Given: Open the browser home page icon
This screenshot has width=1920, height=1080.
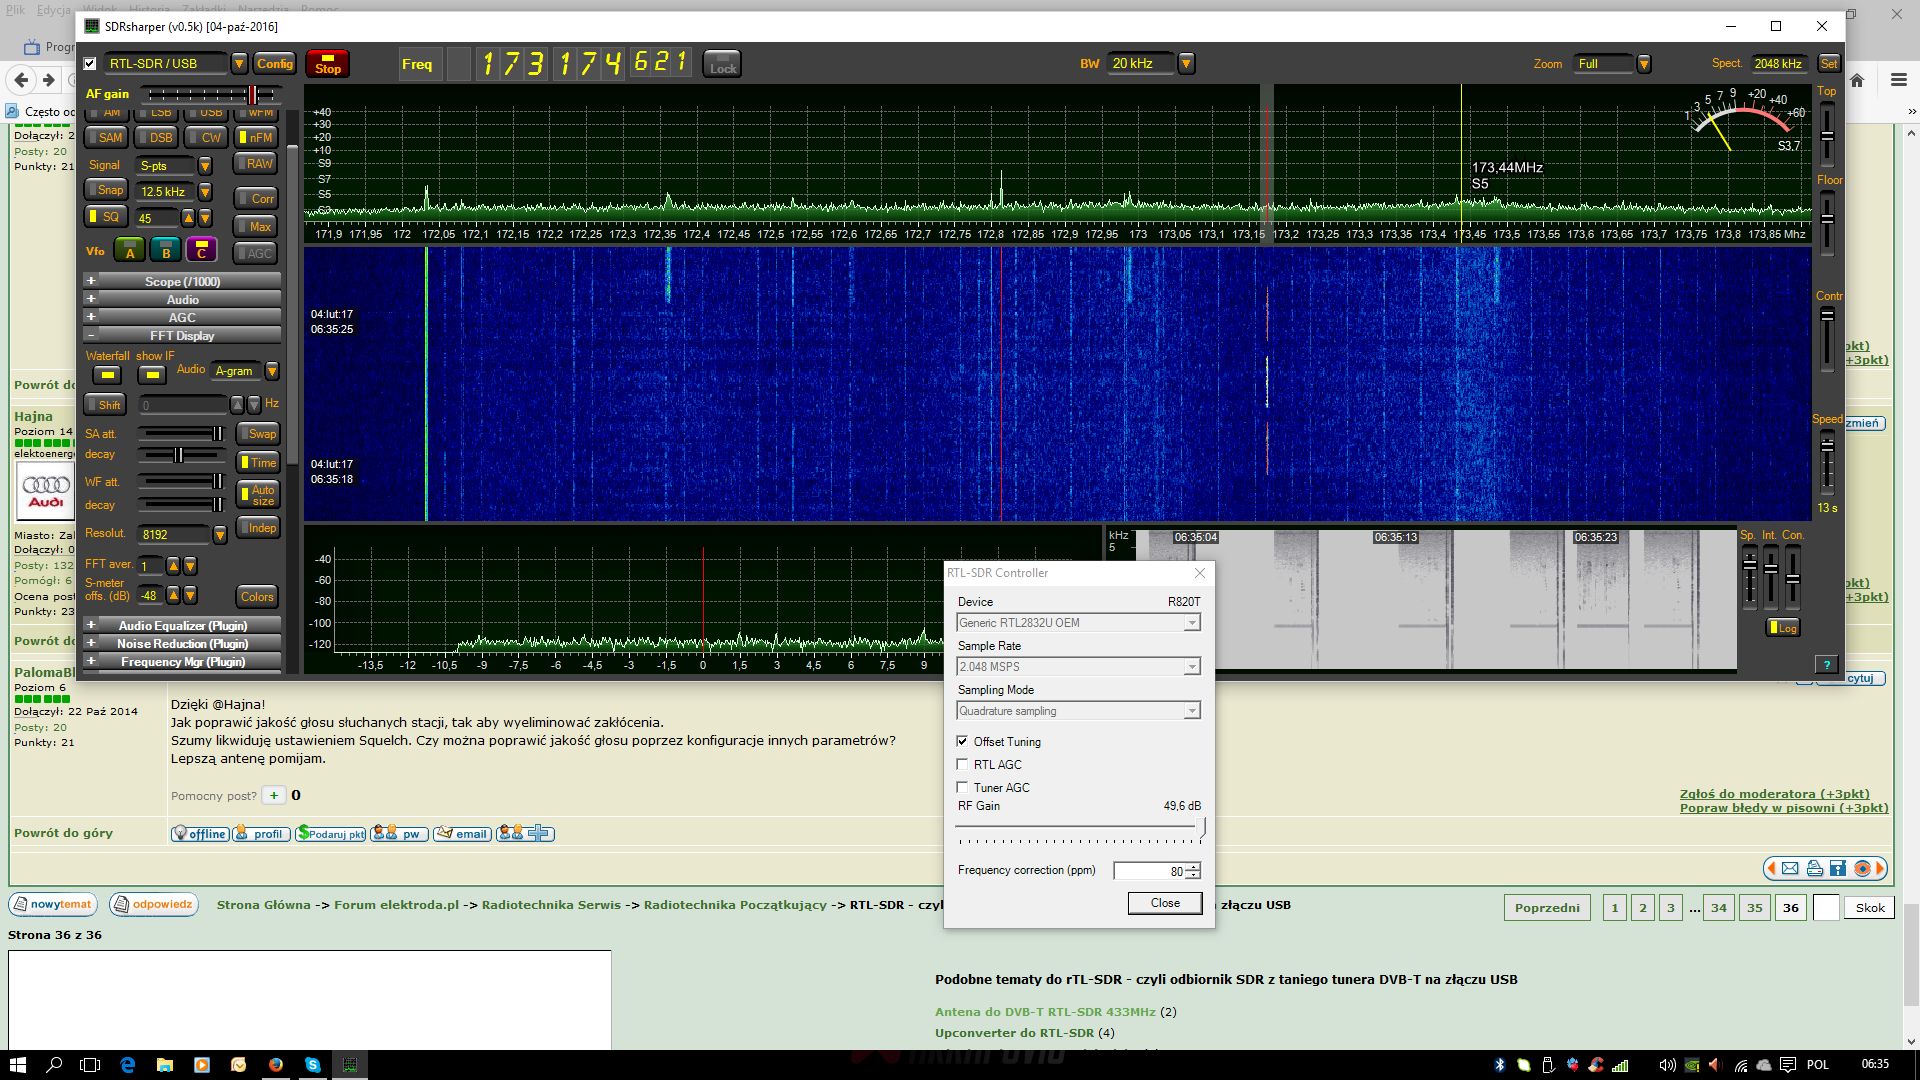Looking at the screenshot, I should coord(1857,80).
